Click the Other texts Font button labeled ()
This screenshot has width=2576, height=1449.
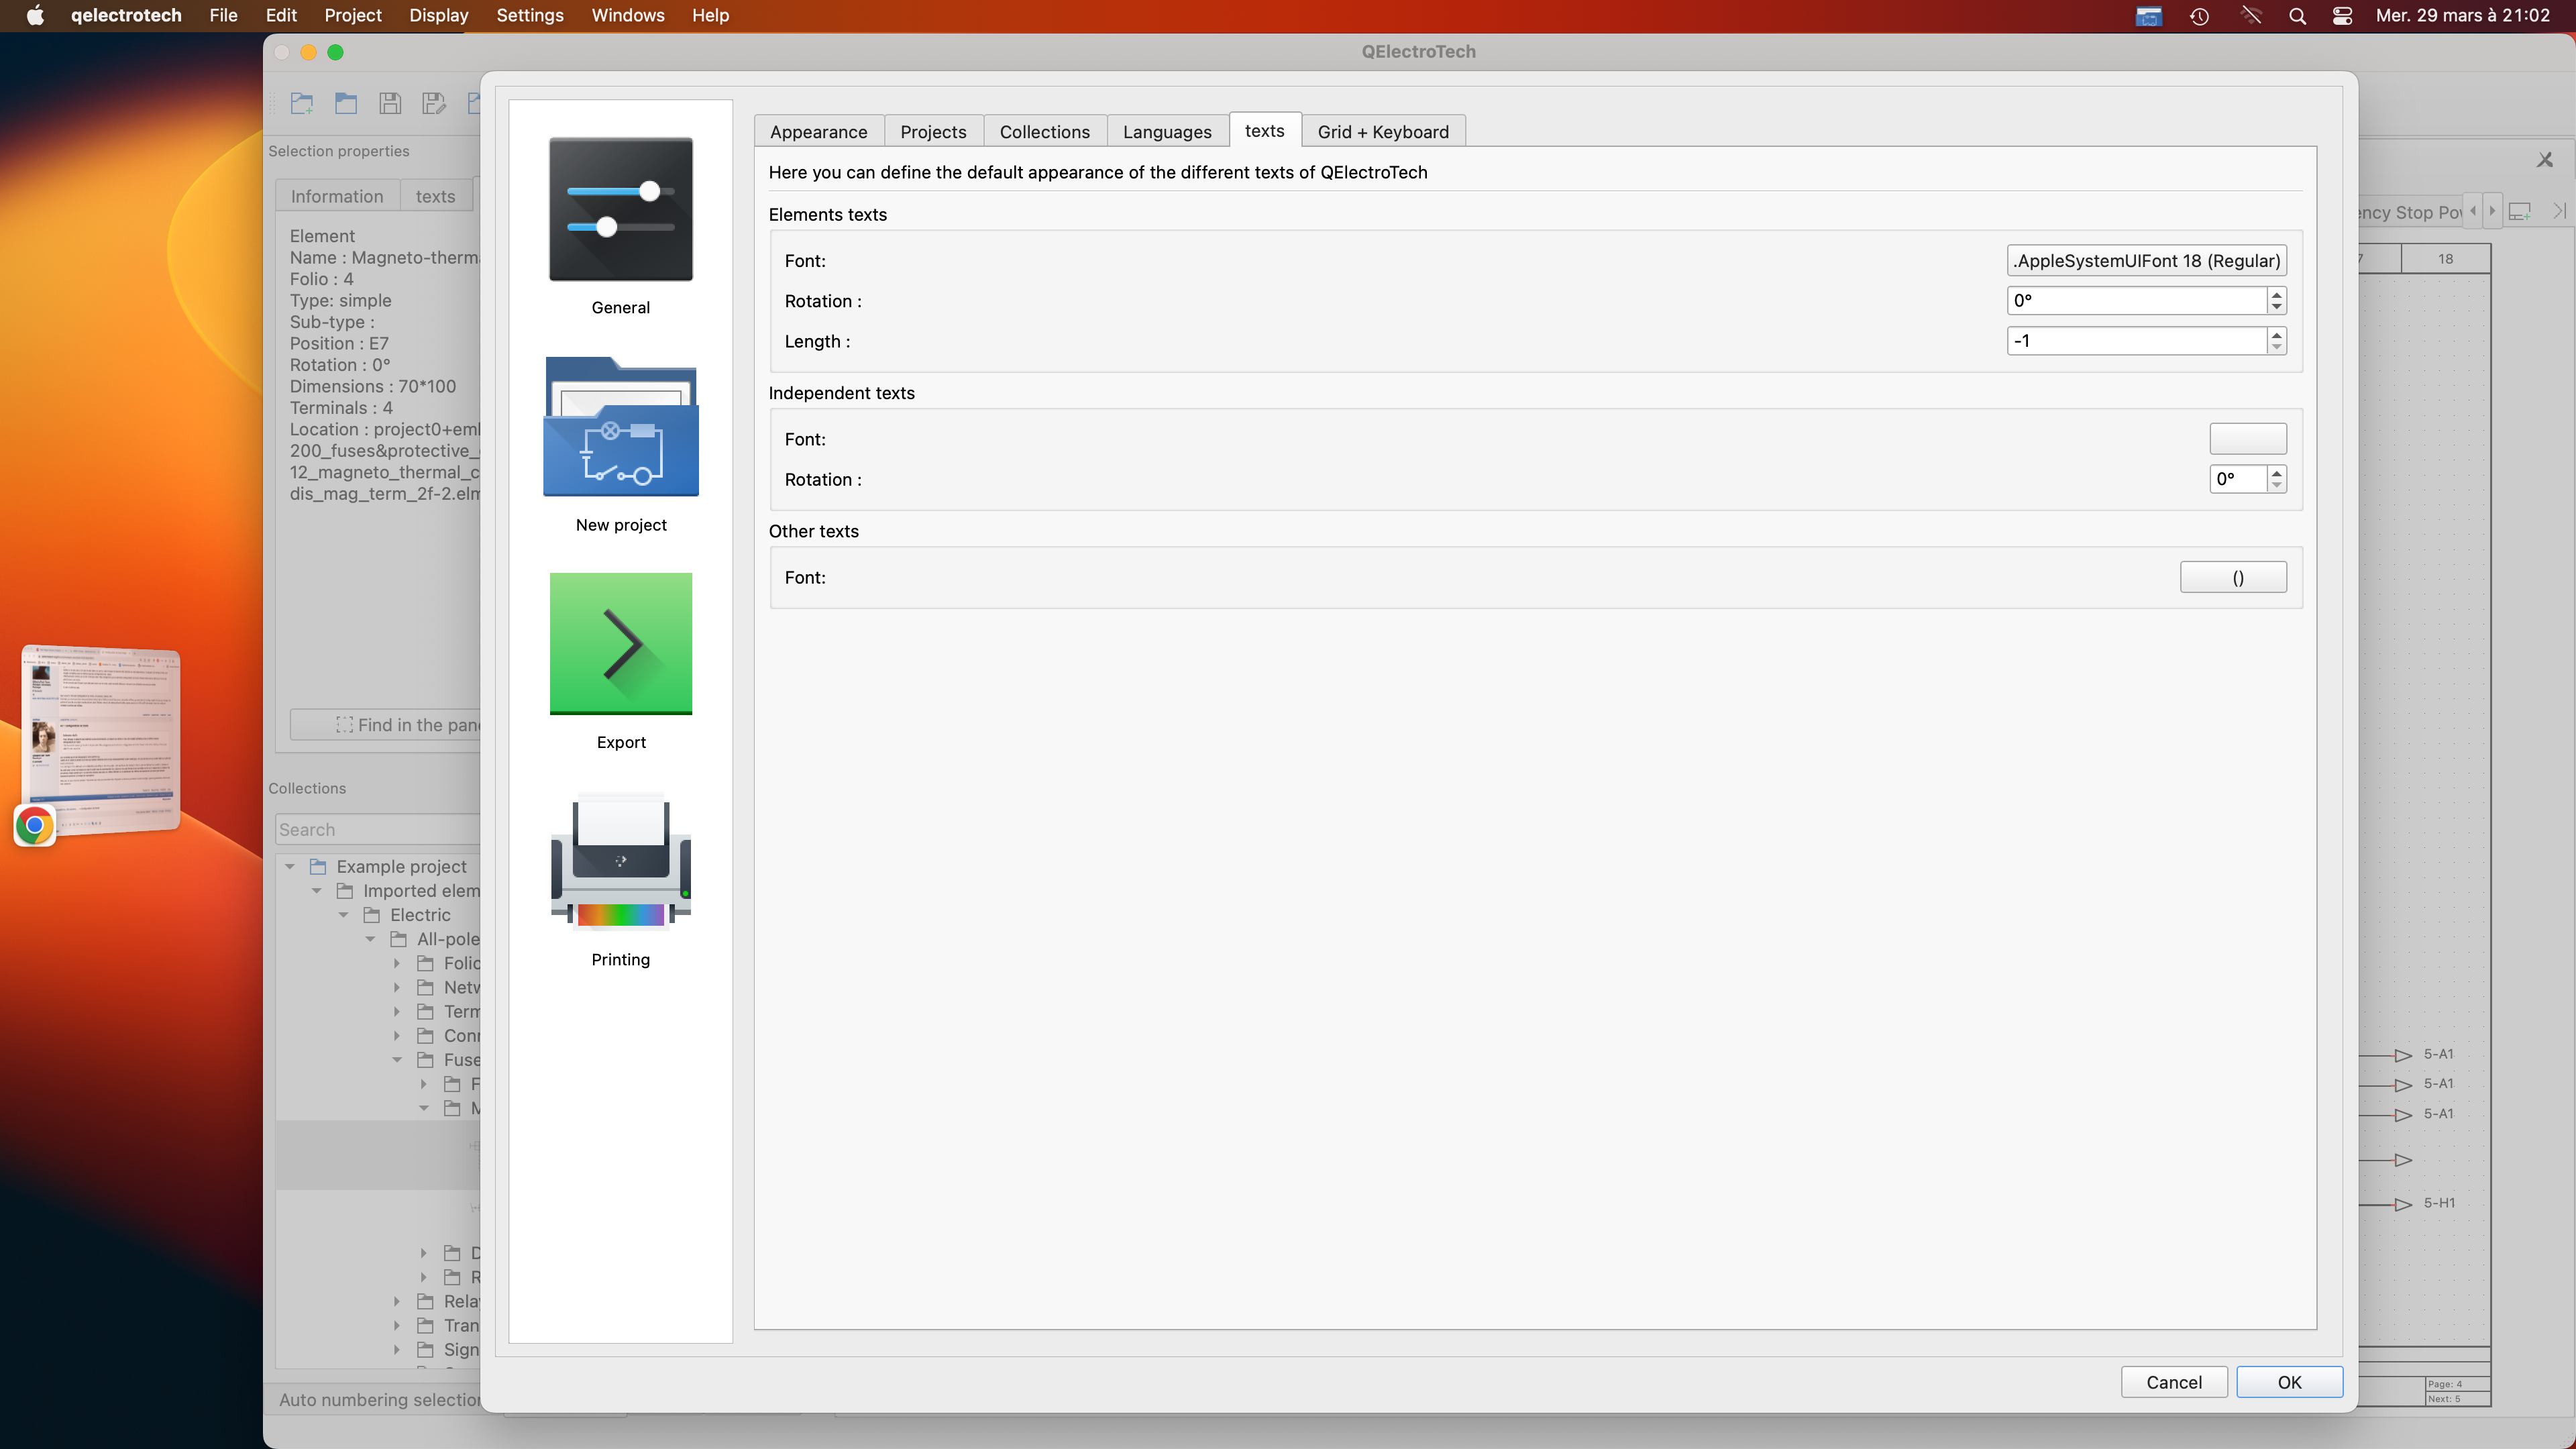2234,577
